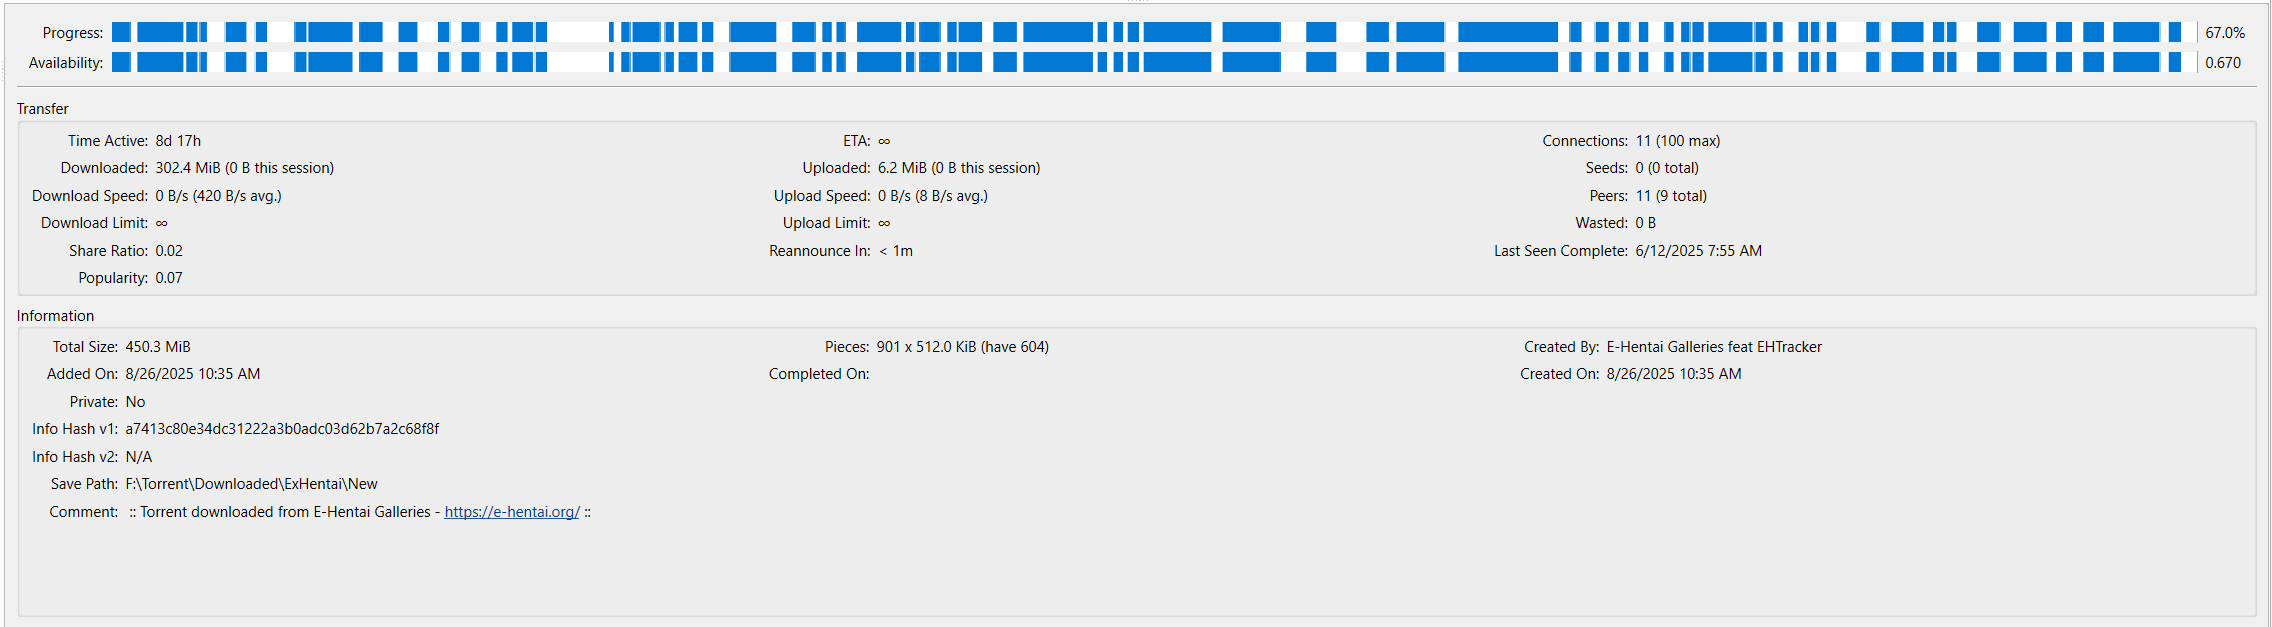Select the Connections 11 (100 max) value

1678,141
